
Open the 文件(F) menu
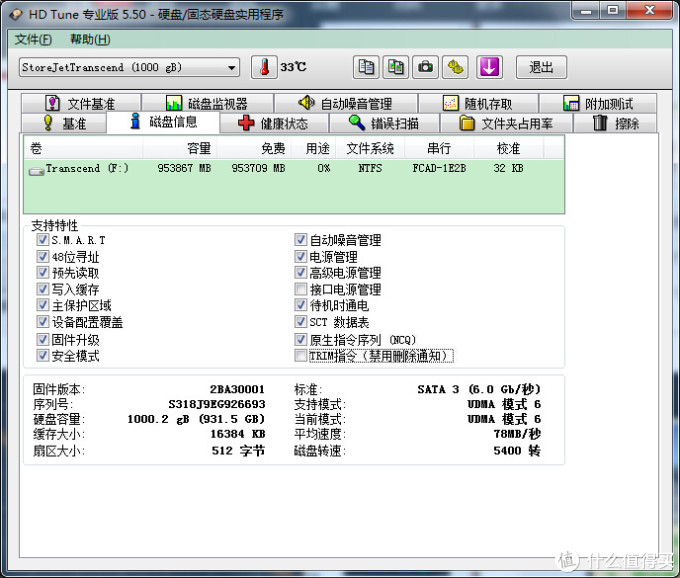point(33,39)
